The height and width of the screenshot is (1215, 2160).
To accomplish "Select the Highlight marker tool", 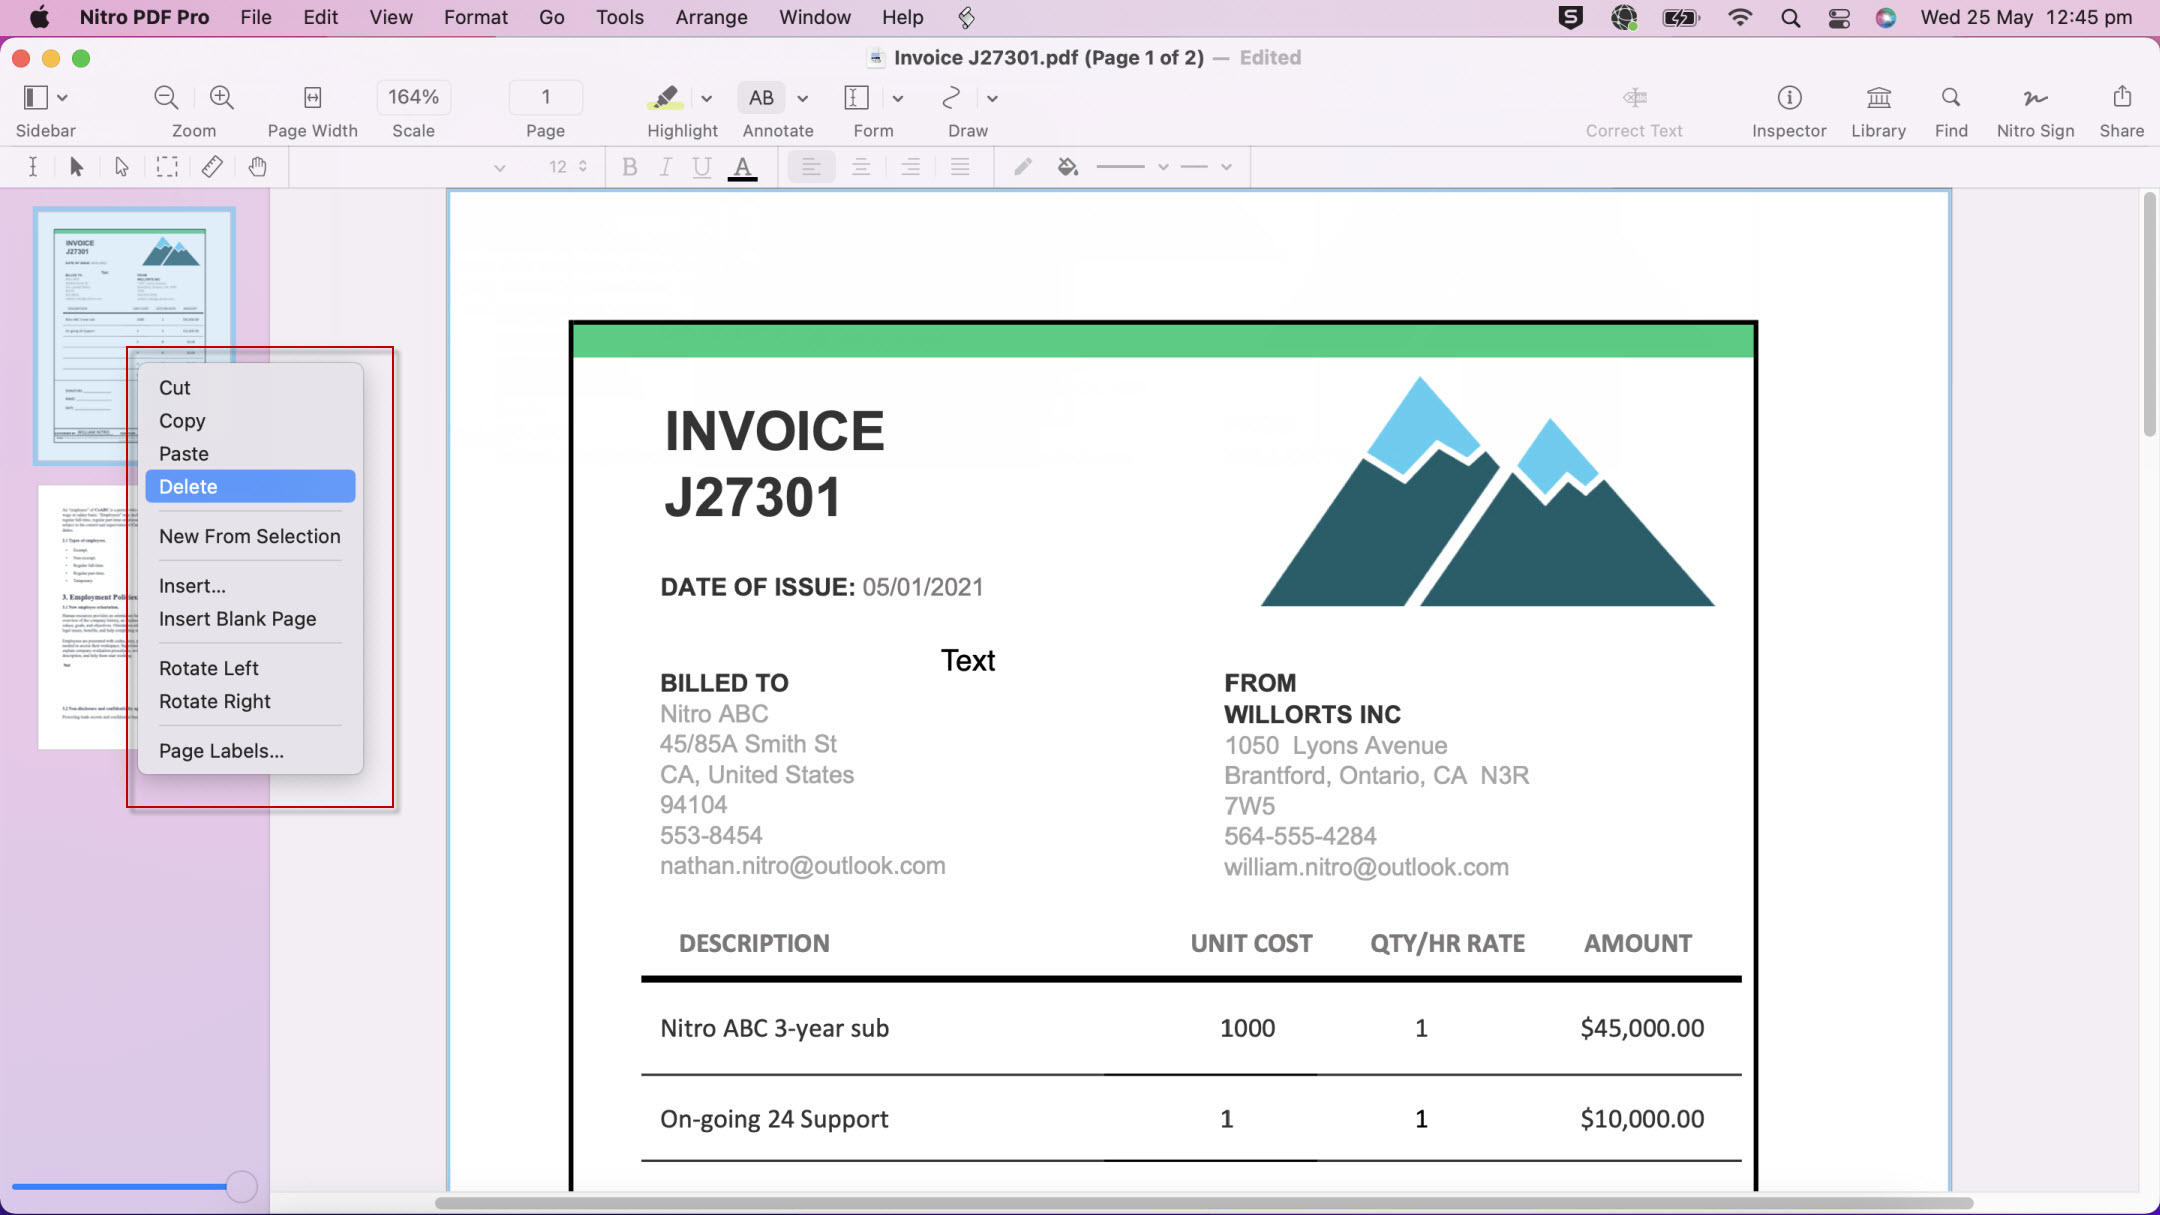I will pos(665,97).
